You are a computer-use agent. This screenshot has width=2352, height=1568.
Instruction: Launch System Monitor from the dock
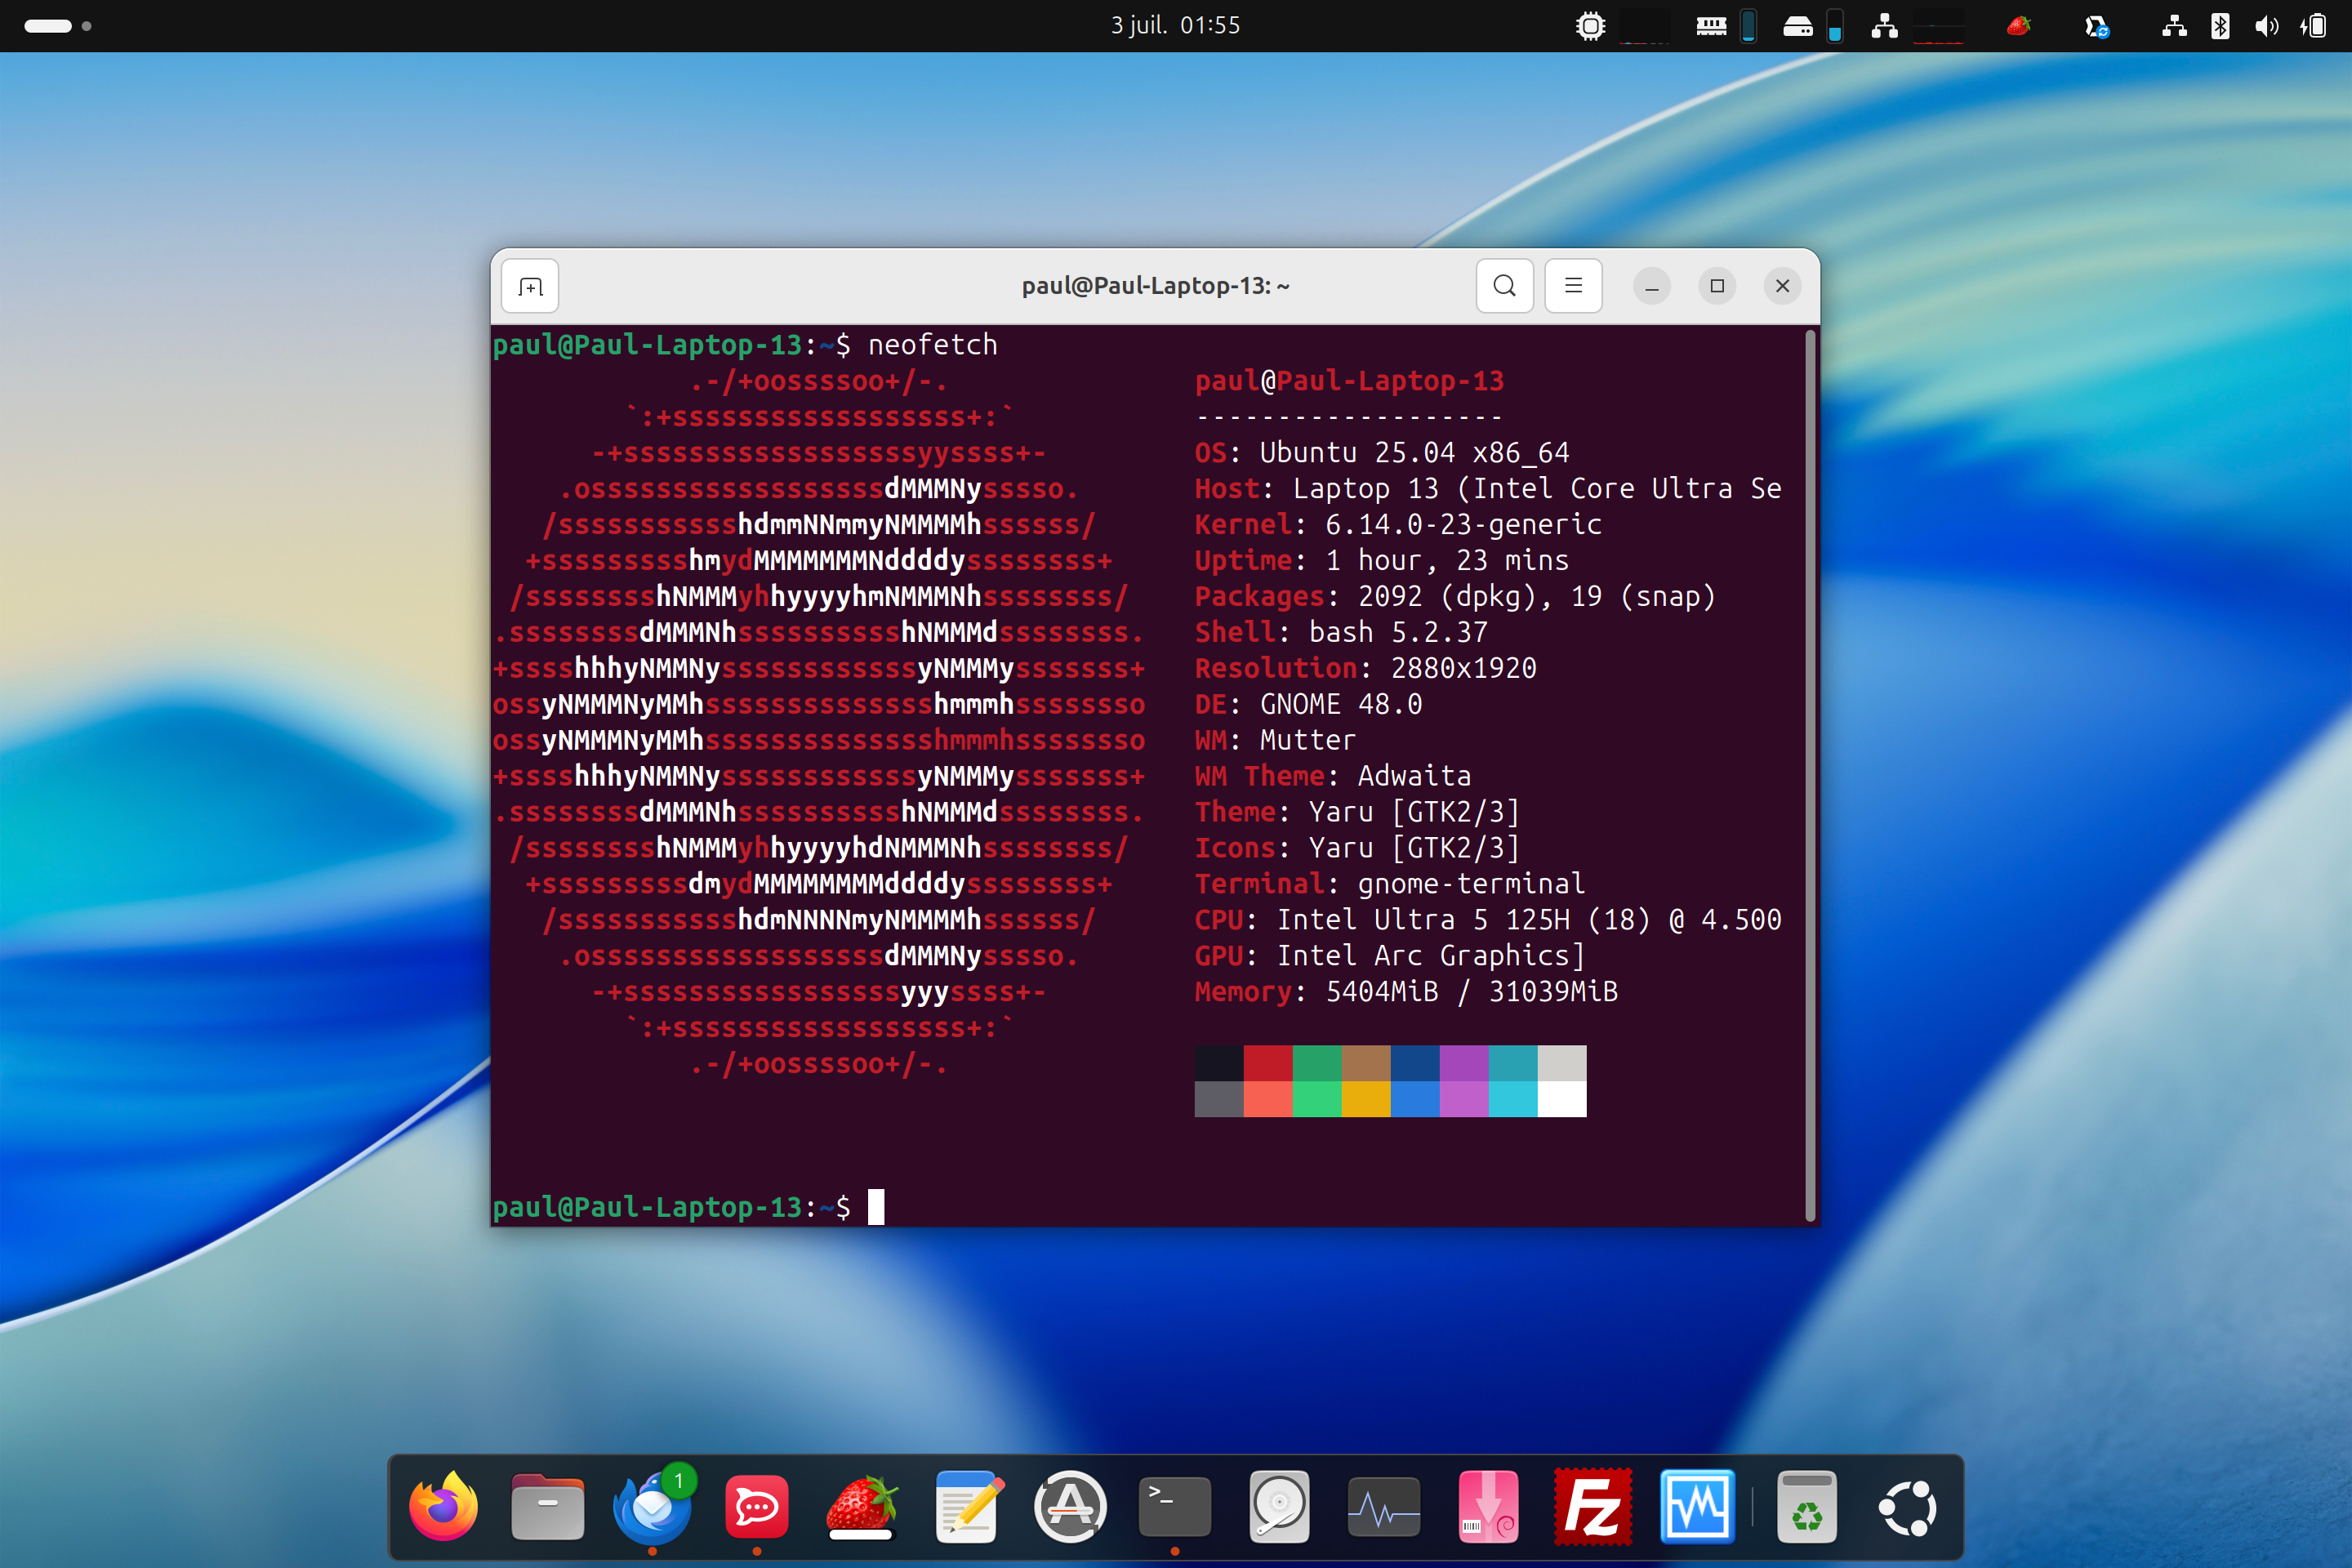pyautogui.click(x=1383, y=1507)
